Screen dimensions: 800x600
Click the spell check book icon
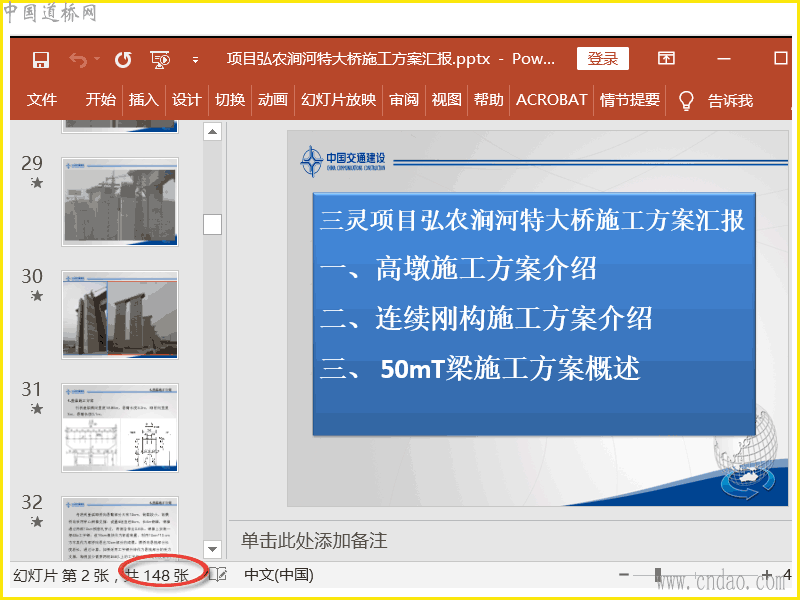click(x=218, y=575)
